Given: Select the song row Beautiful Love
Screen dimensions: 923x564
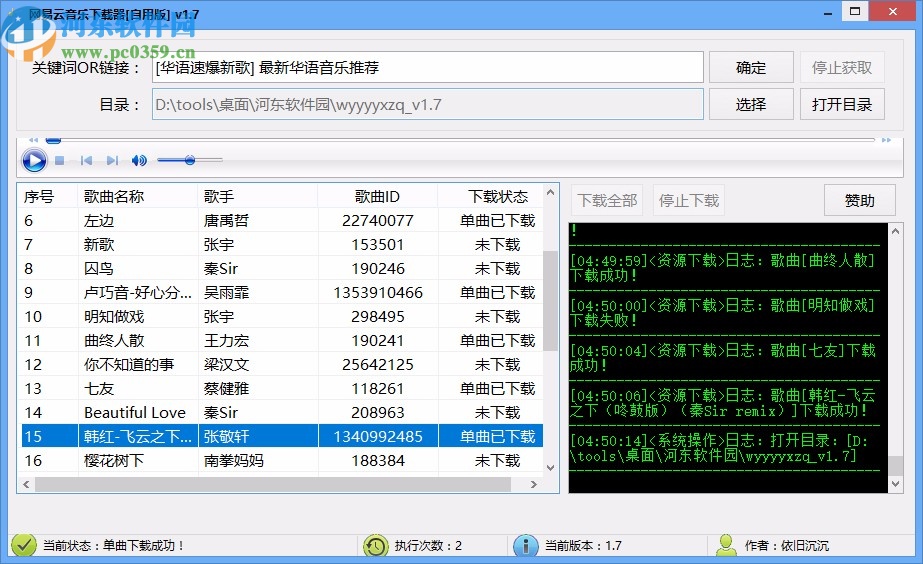Looking at the screenshot, I should pyautogui.click(x=282, y=413).
